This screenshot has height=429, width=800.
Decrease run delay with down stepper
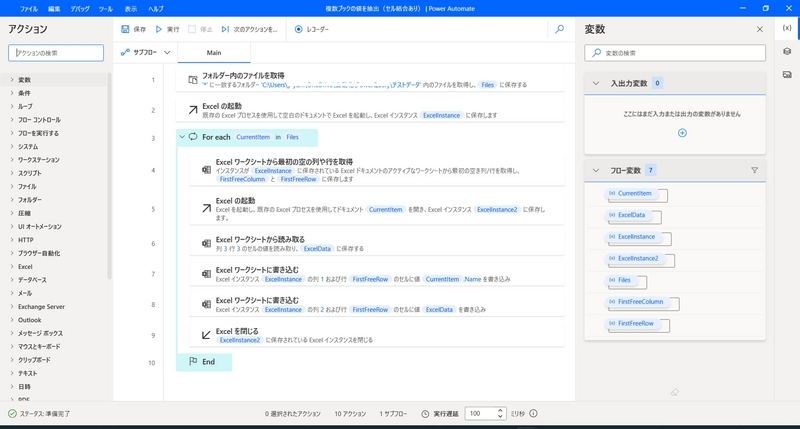click(500, 417)
